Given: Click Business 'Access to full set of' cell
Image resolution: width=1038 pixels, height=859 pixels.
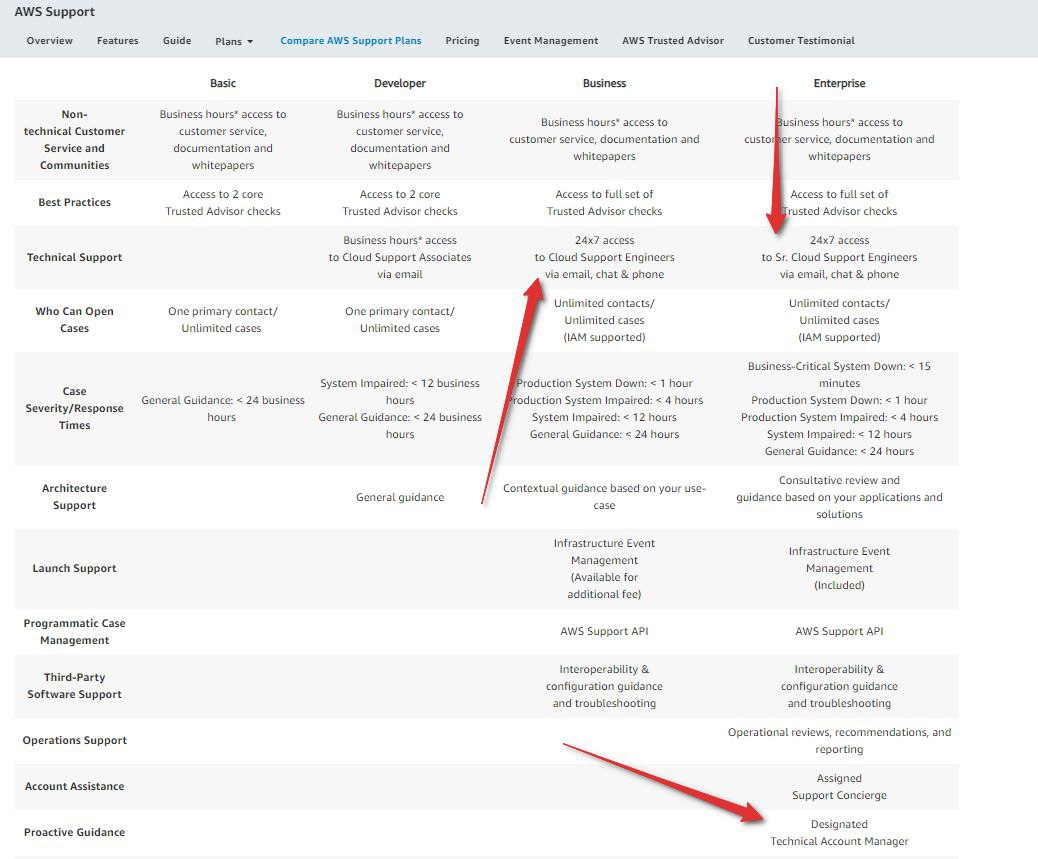Looking at the screenshot, I should coord(604,203).
